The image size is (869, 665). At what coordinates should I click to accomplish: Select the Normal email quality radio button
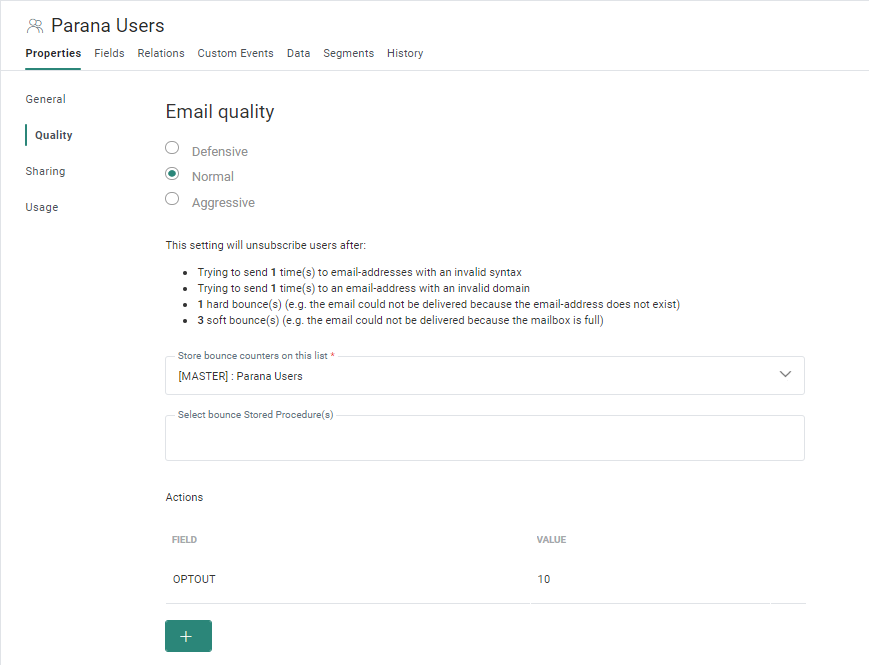pyautogui.click(x=172, y=173)
